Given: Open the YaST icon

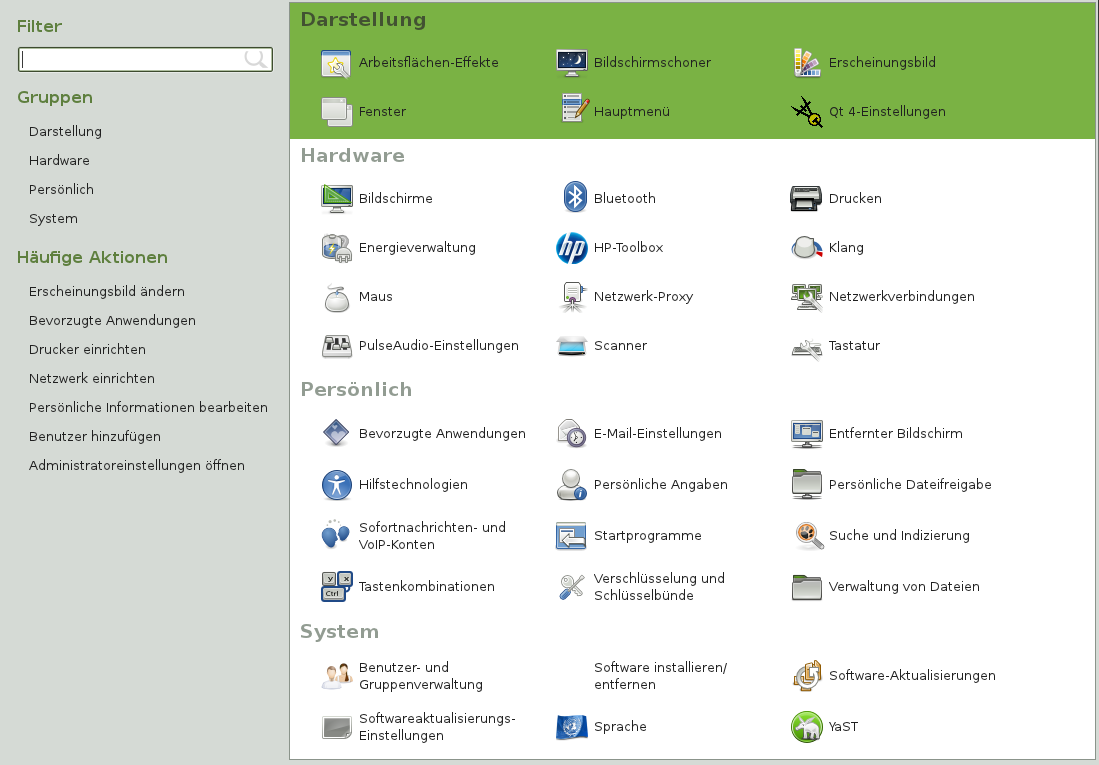Looking at the screenshot, I should [806, 727].
